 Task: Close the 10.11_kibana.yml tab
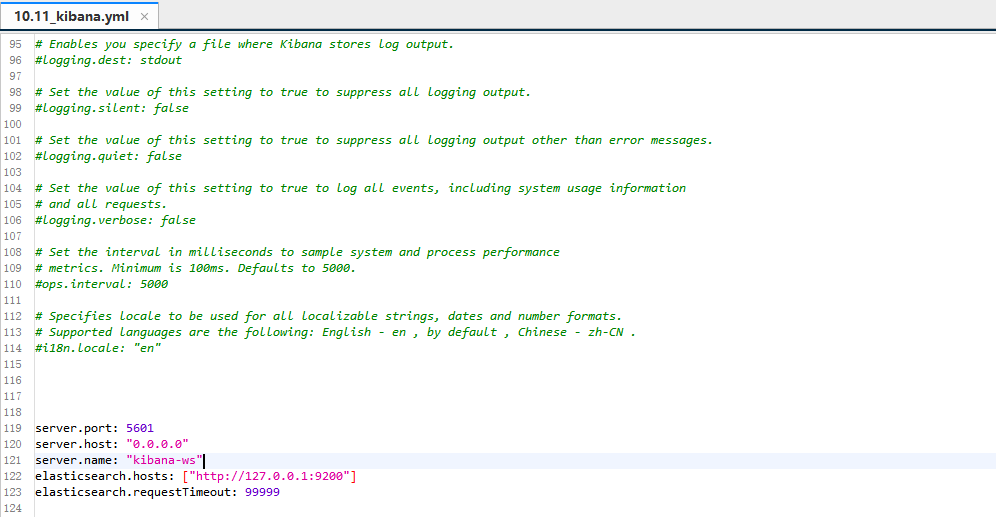[x=144, y=17]
